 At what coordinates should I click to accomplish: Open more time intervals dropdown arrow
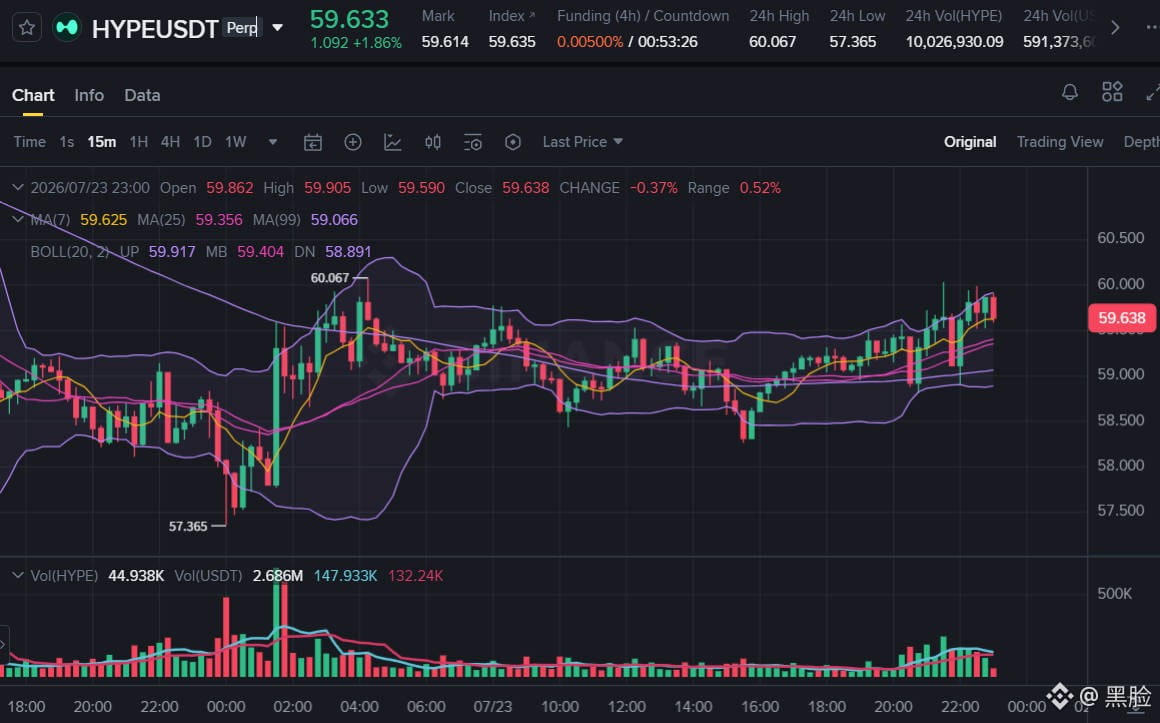pos(272,142)
